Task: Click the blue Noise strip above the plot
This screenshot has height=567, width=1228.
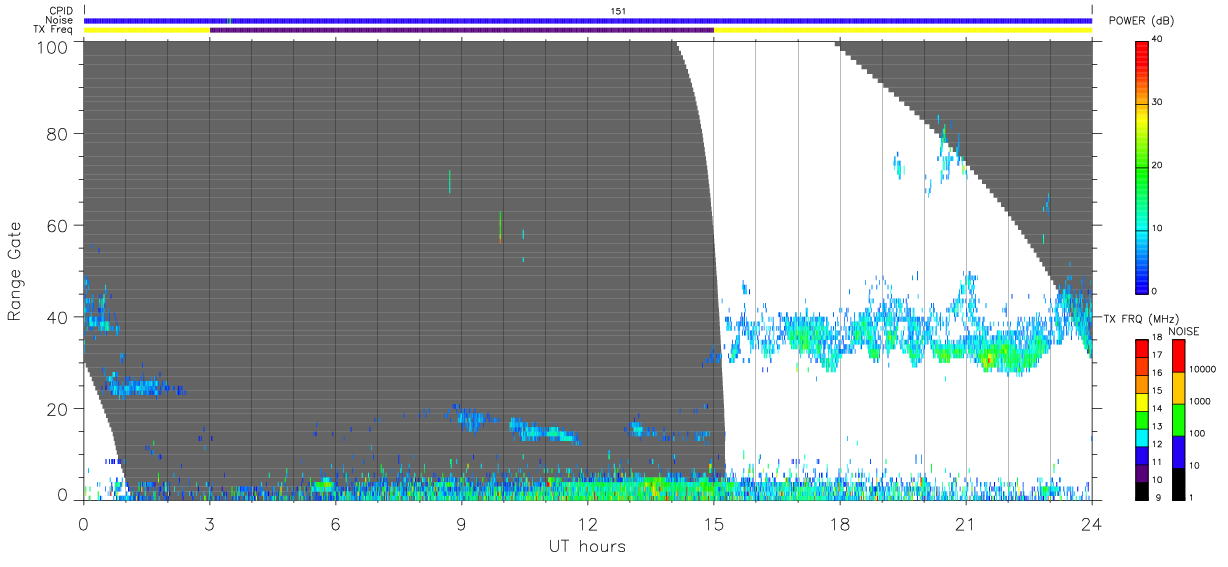Action: [x=588, y=20]
